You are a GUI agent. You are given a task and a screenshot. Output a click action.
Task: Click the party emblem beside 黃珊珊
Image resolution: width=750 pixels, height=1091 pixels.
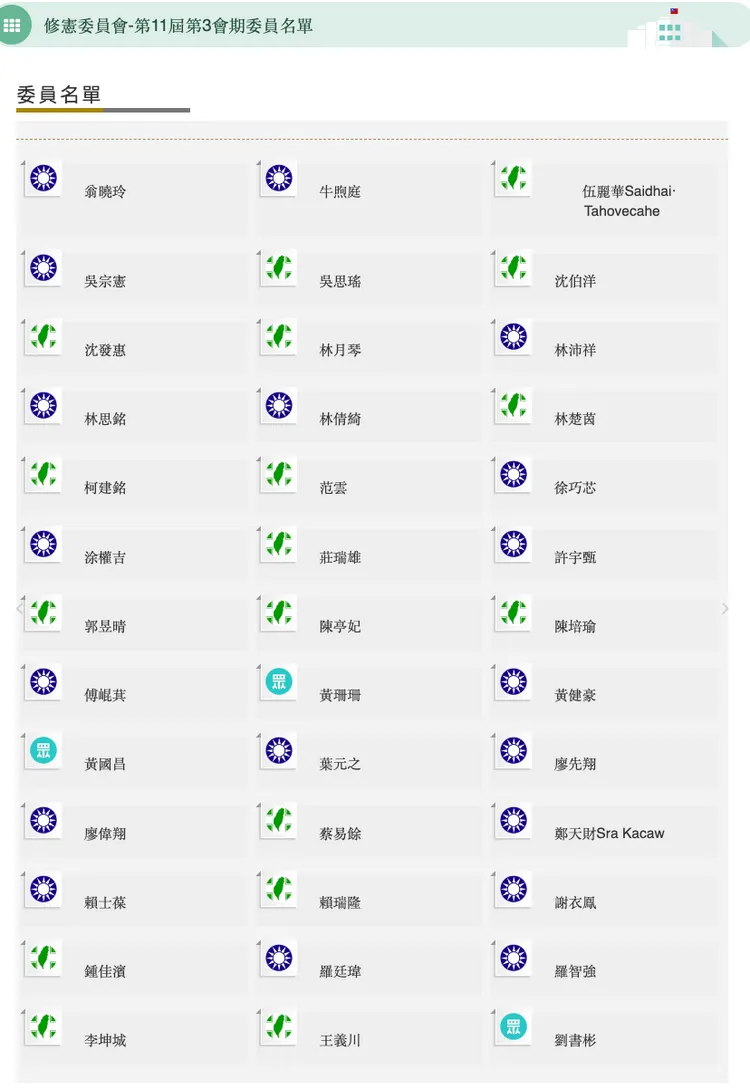tap(279, 682)
